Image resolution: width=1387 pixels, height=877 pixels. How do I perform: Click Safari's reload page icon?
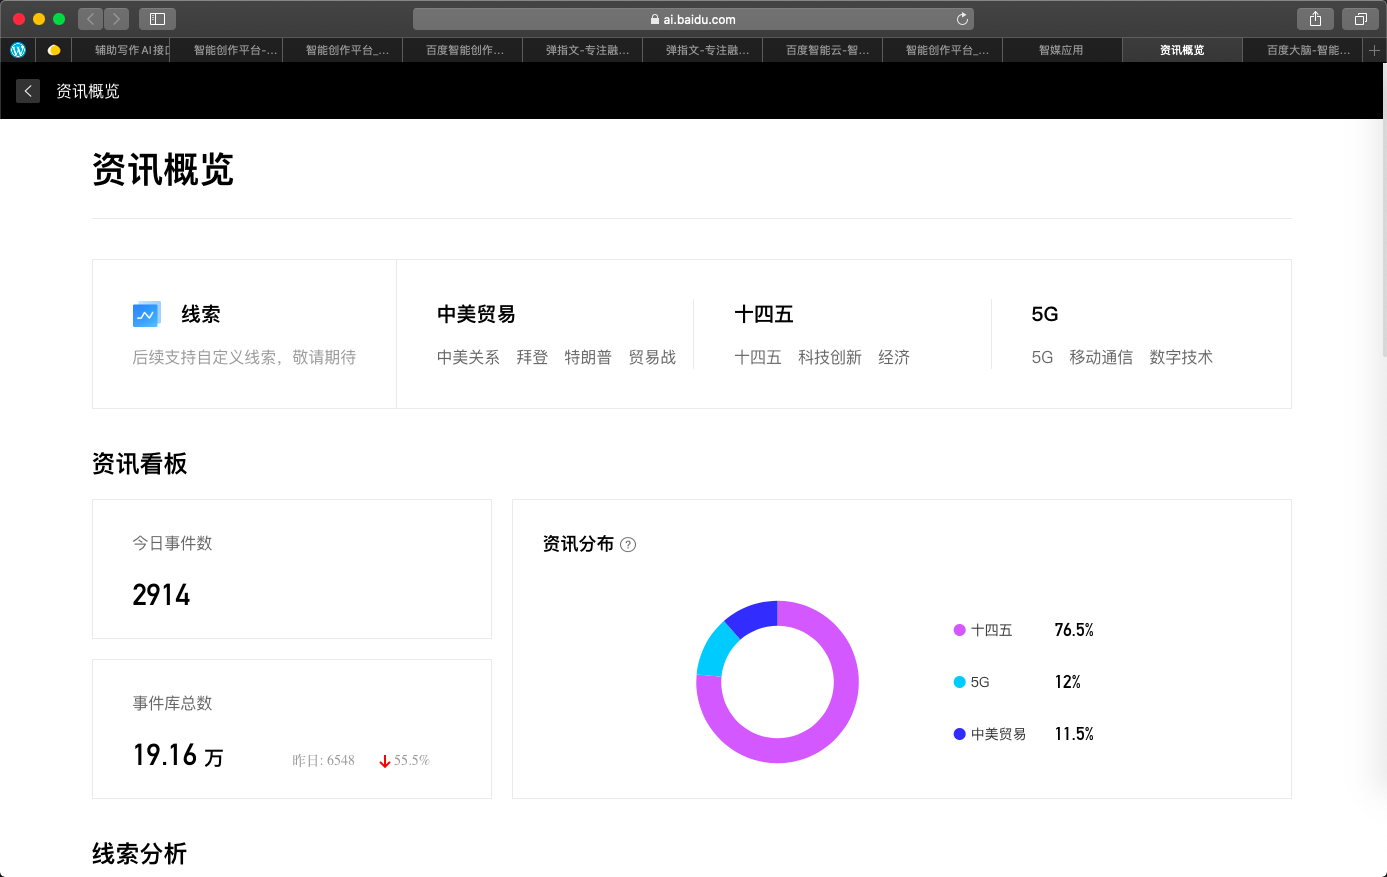coord(962,19)
